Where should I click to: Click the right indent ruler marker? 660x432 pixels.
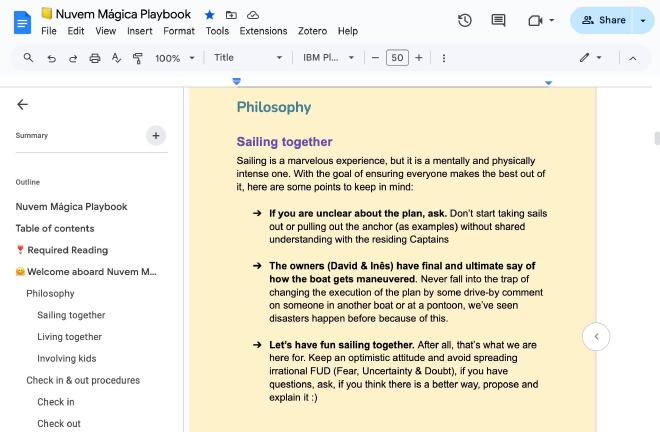tap(548, 83)
